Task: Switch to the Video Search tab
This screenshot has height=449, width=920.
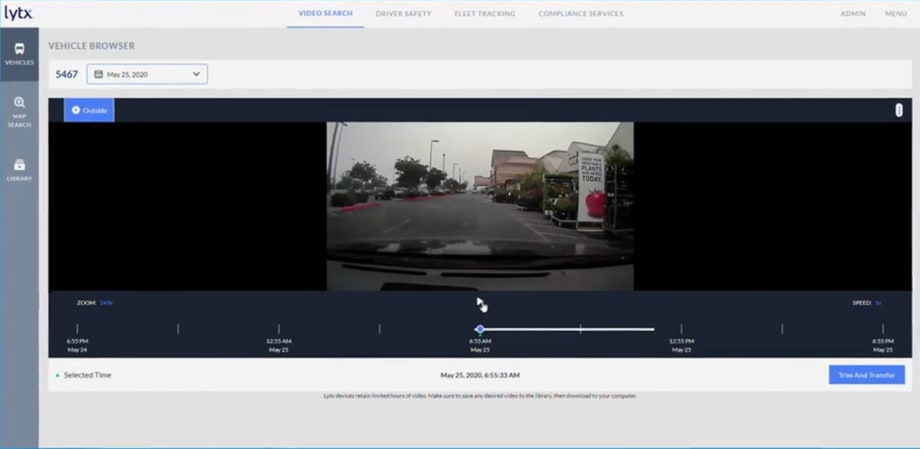Action: (326, 13)
